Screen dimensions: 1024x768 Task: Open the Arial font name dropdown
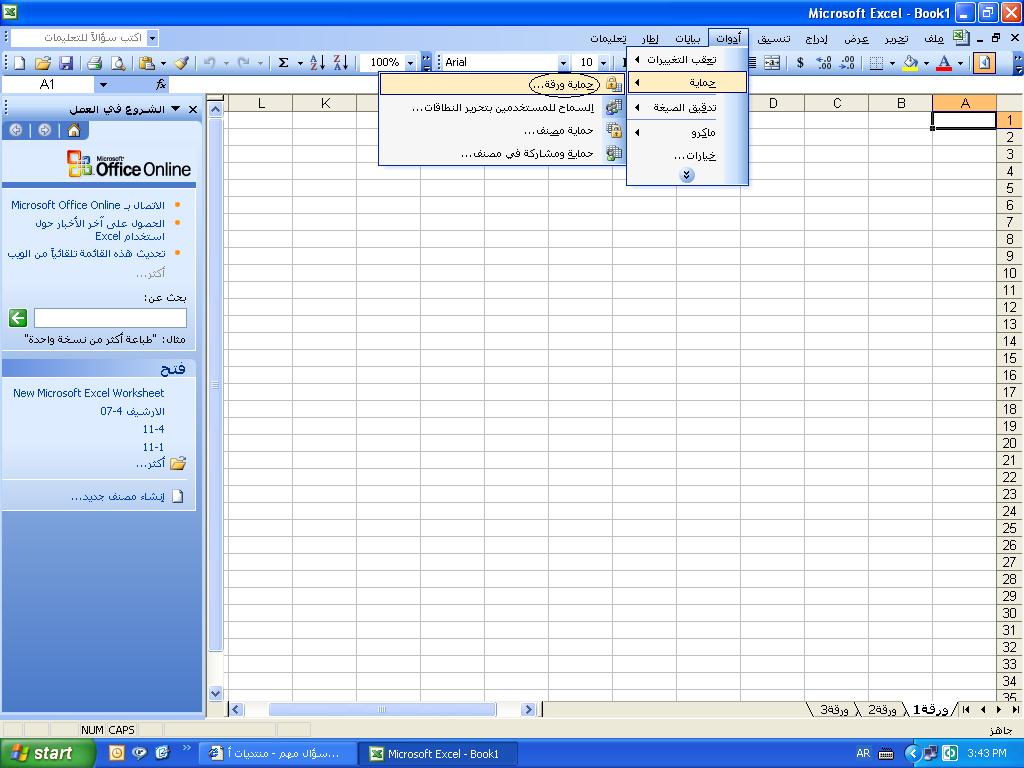[563, 63]
